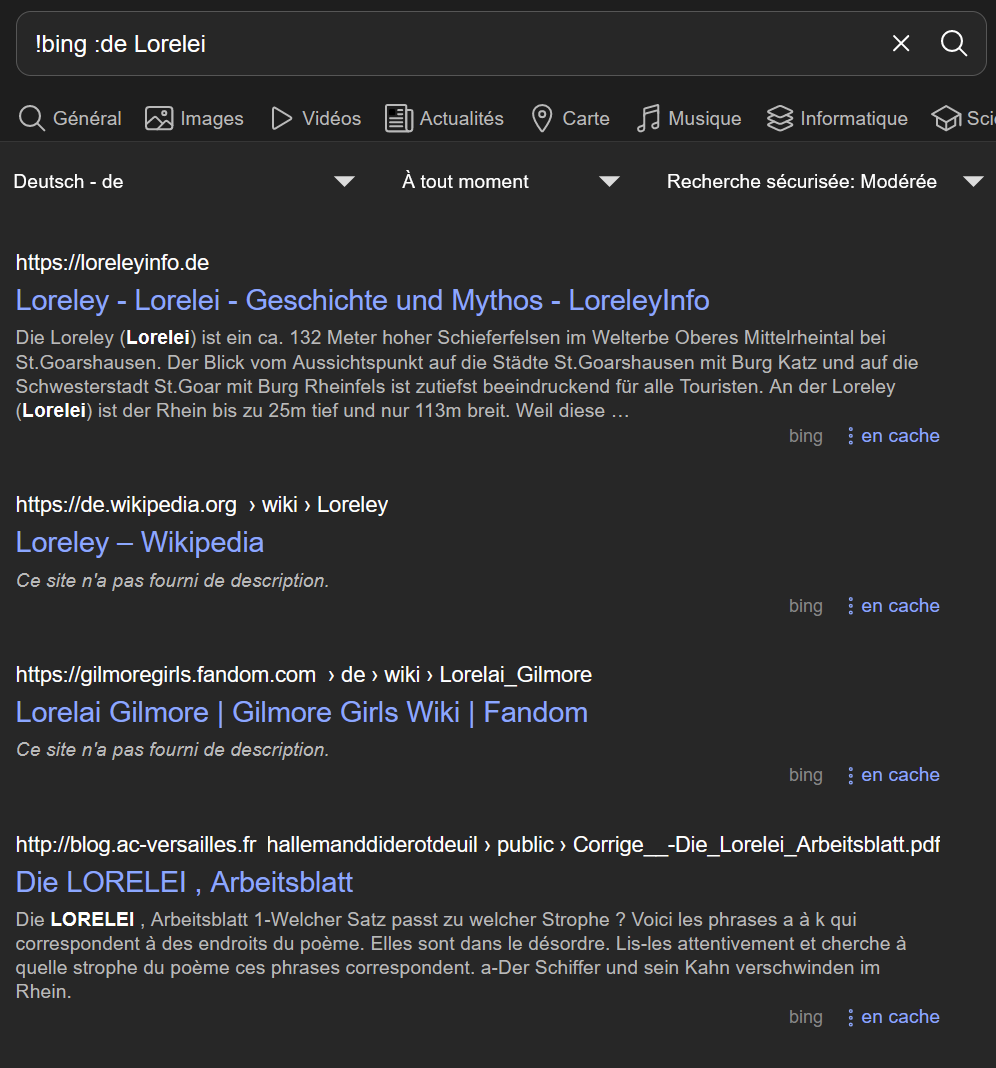Click 'bing' engine label under LoreleyInfo result
This screenshot has width=996, height=1068.
tap(805, 436)
